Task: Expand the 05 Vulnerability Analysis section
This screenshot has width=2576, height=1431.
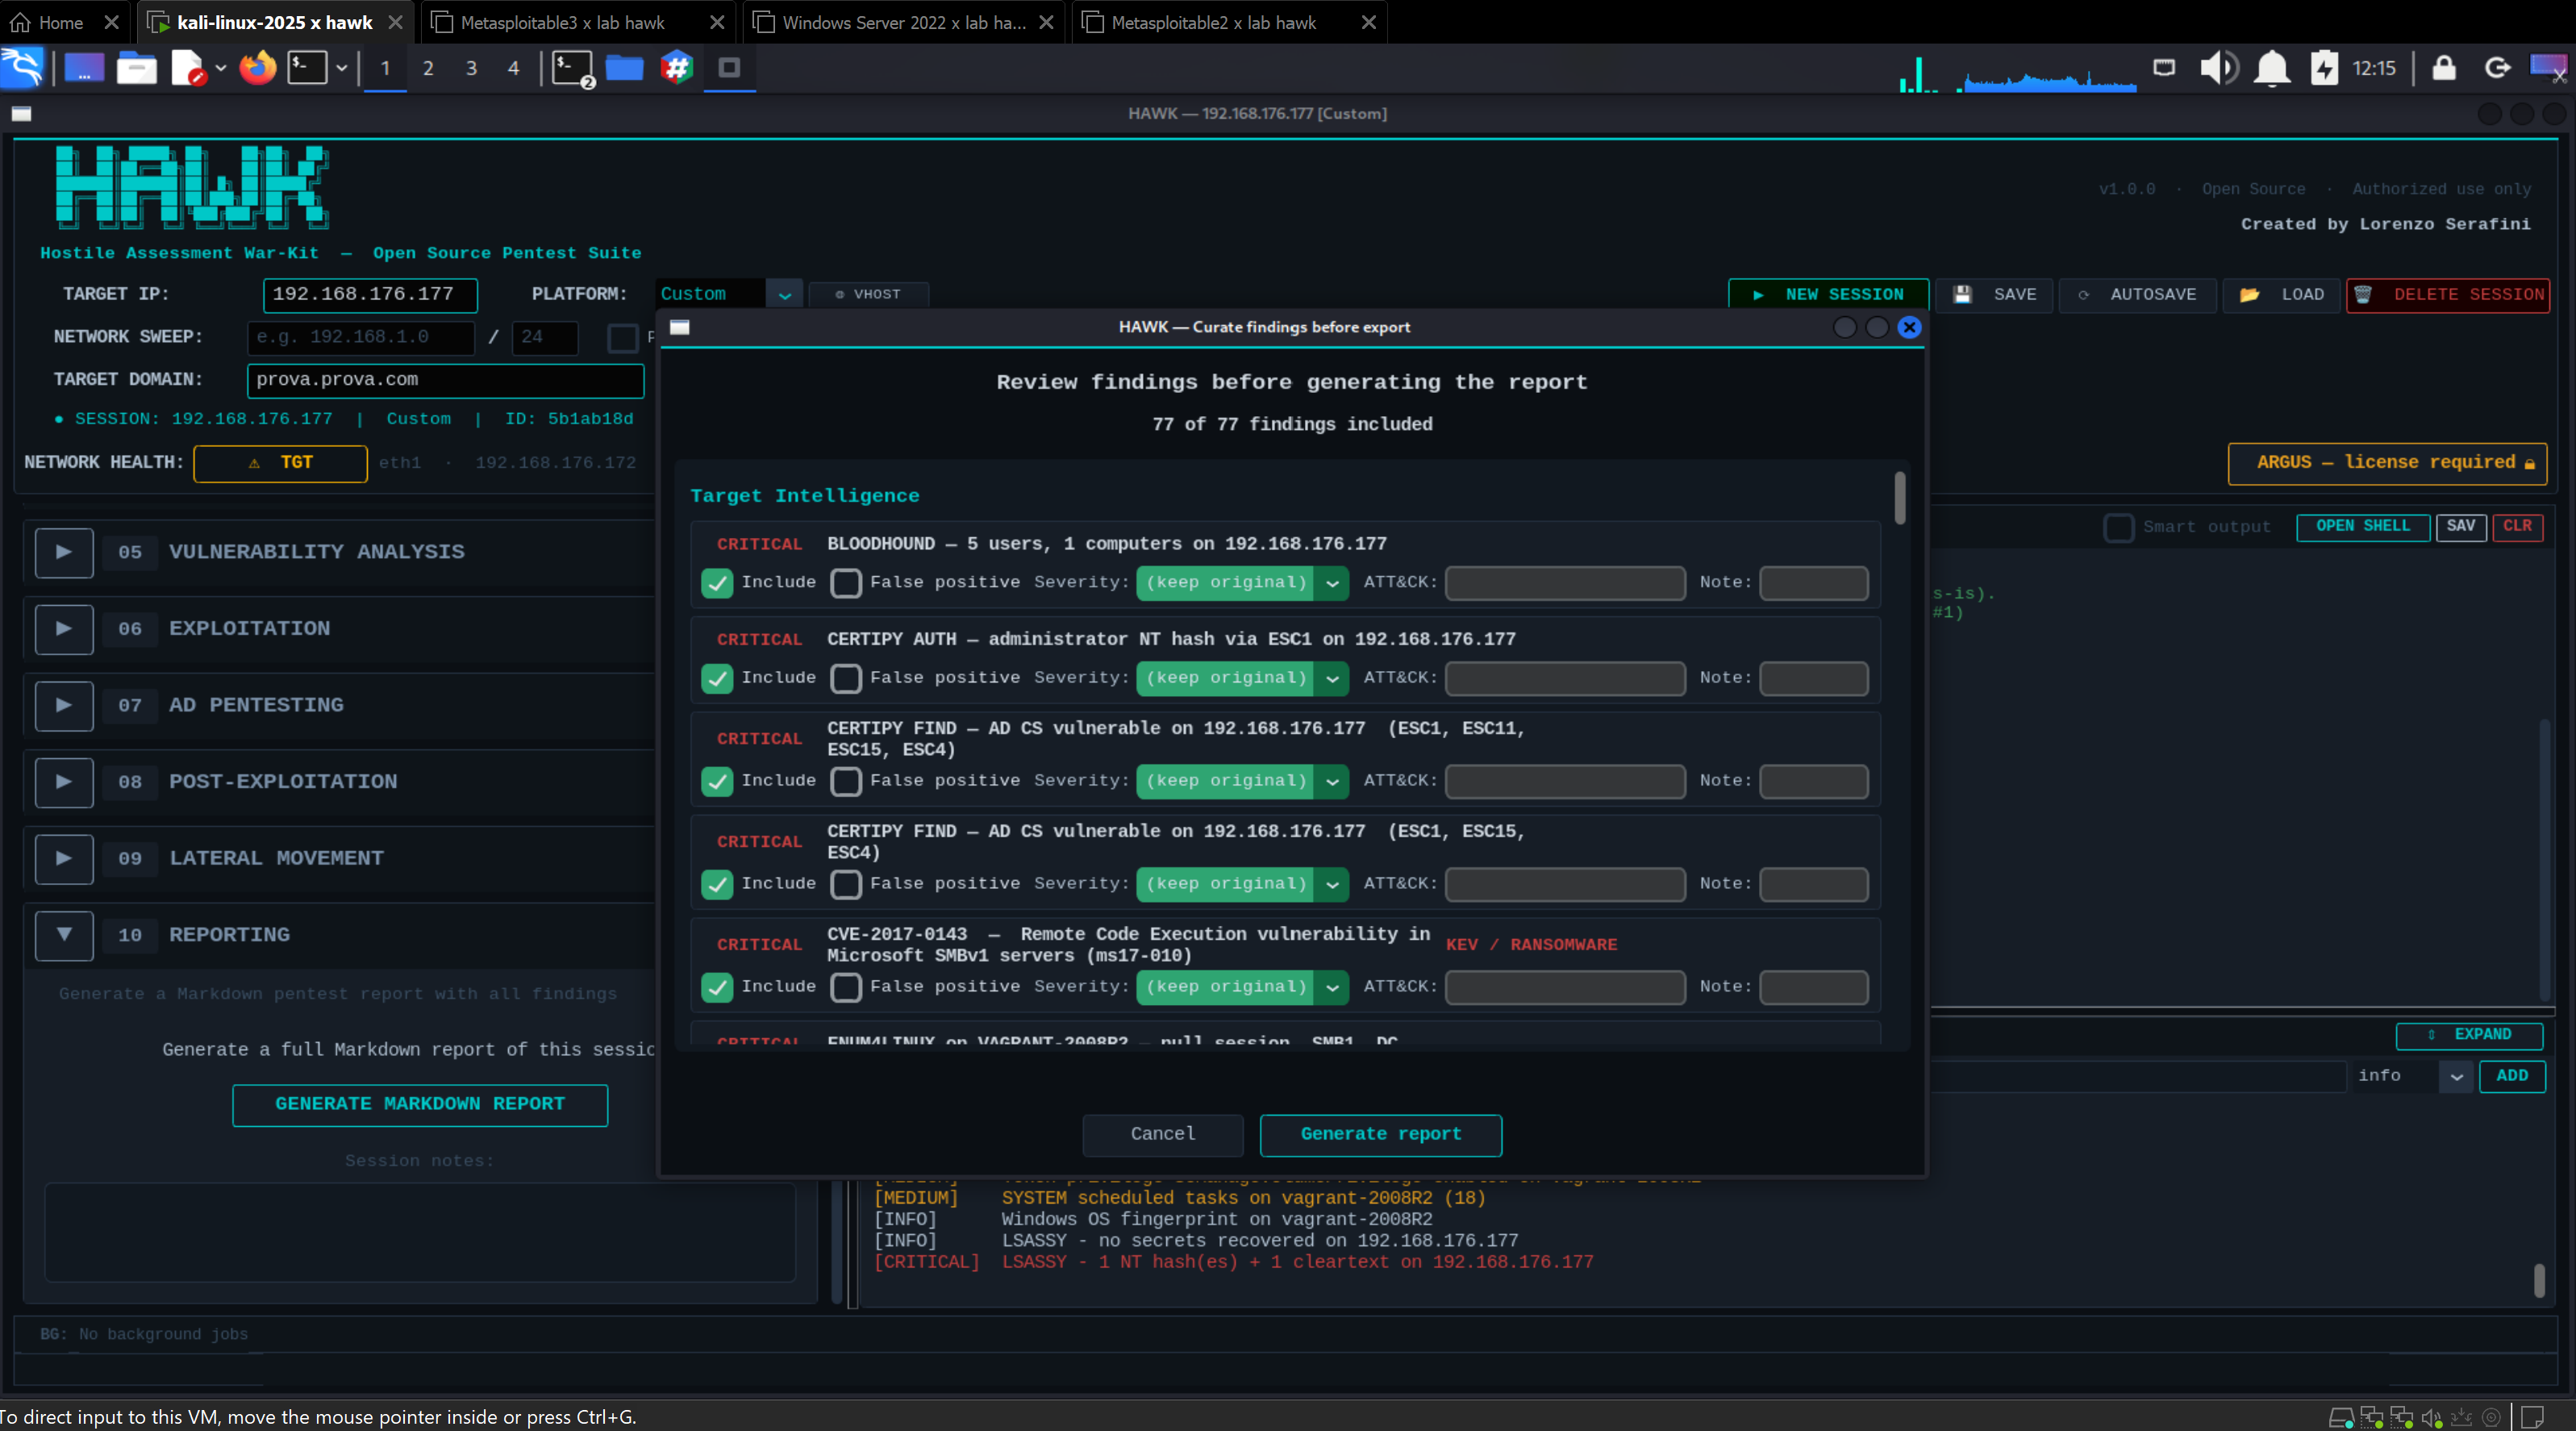Action: click(64, 552)
